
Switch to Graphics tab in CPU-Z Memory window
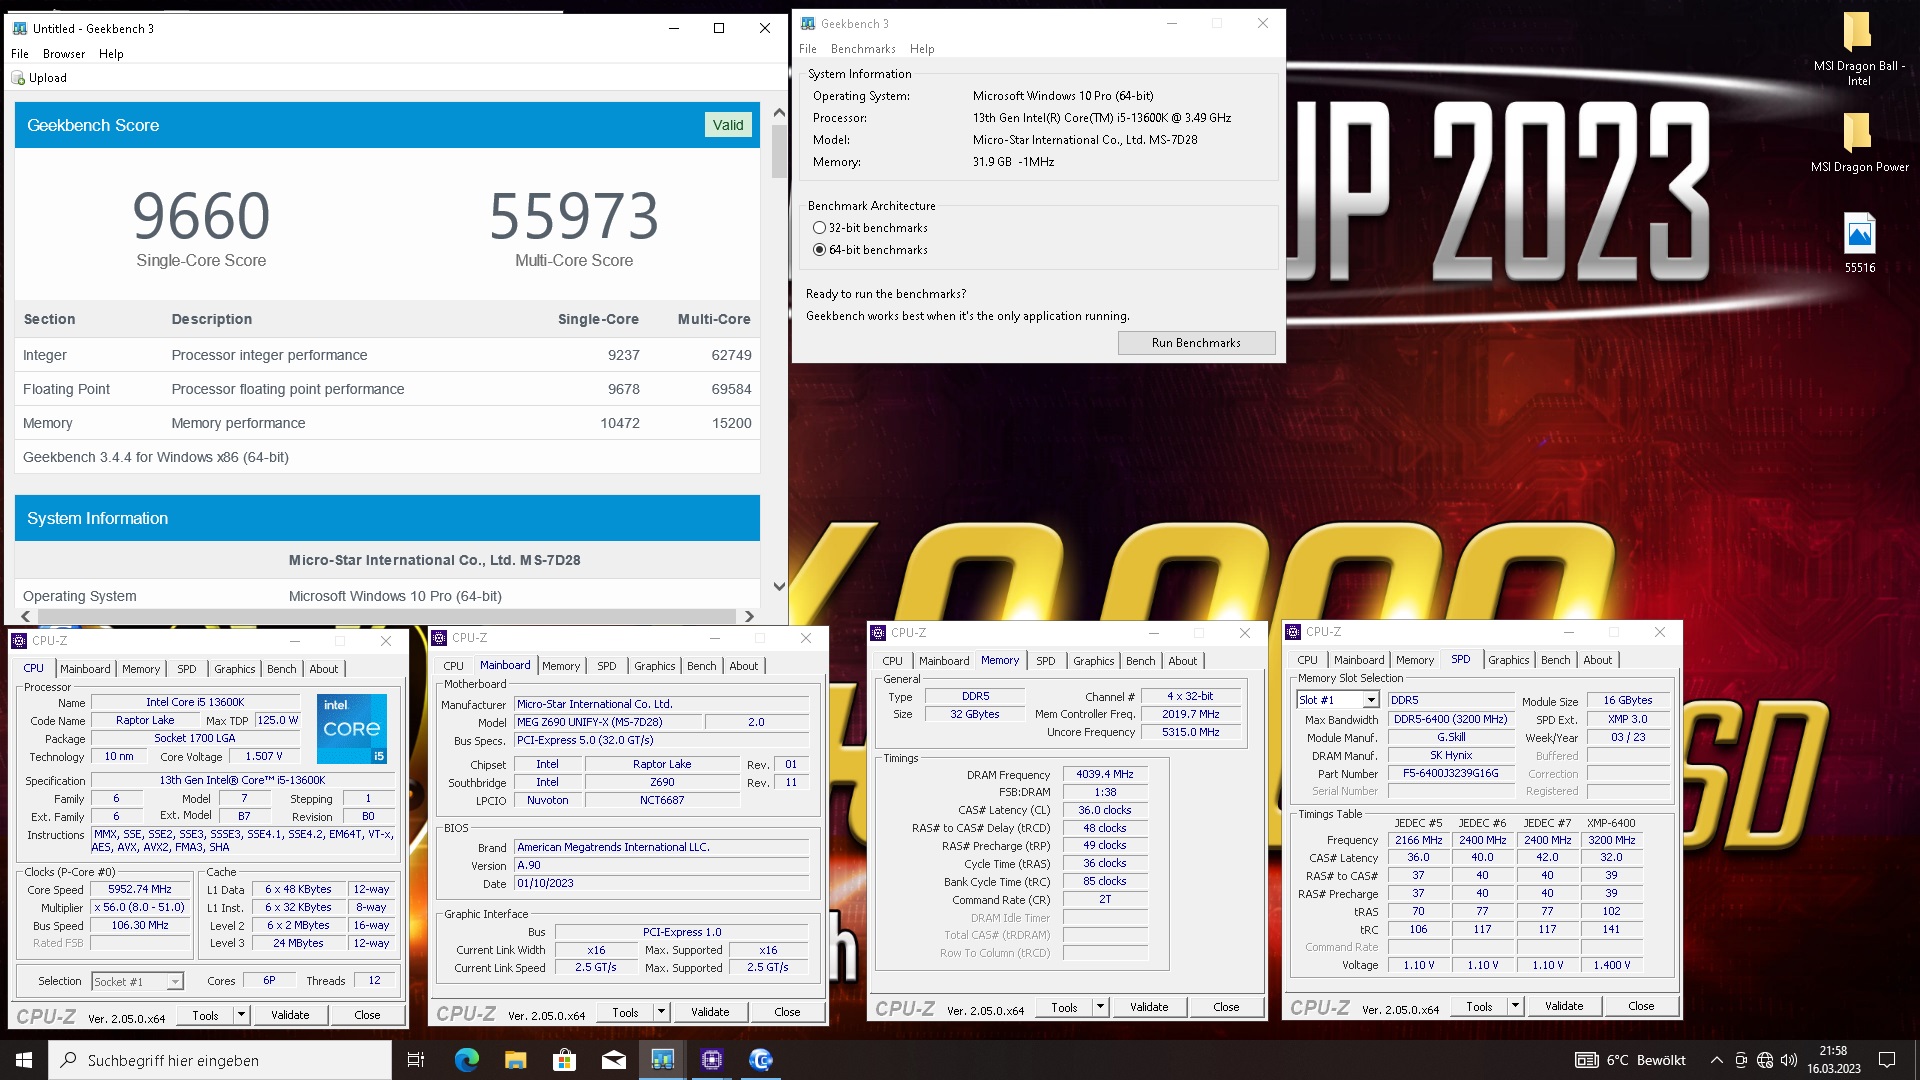(1093, 661)
